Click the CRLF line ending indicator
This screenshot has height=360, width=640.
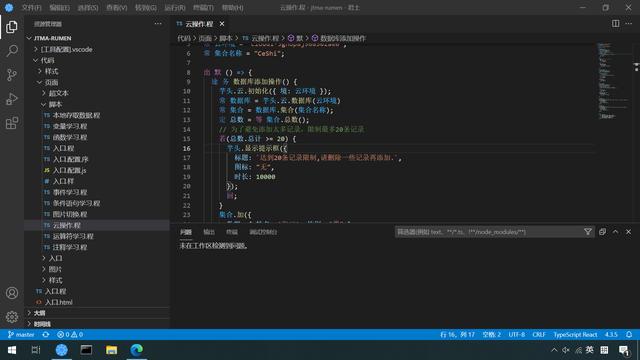539,335
